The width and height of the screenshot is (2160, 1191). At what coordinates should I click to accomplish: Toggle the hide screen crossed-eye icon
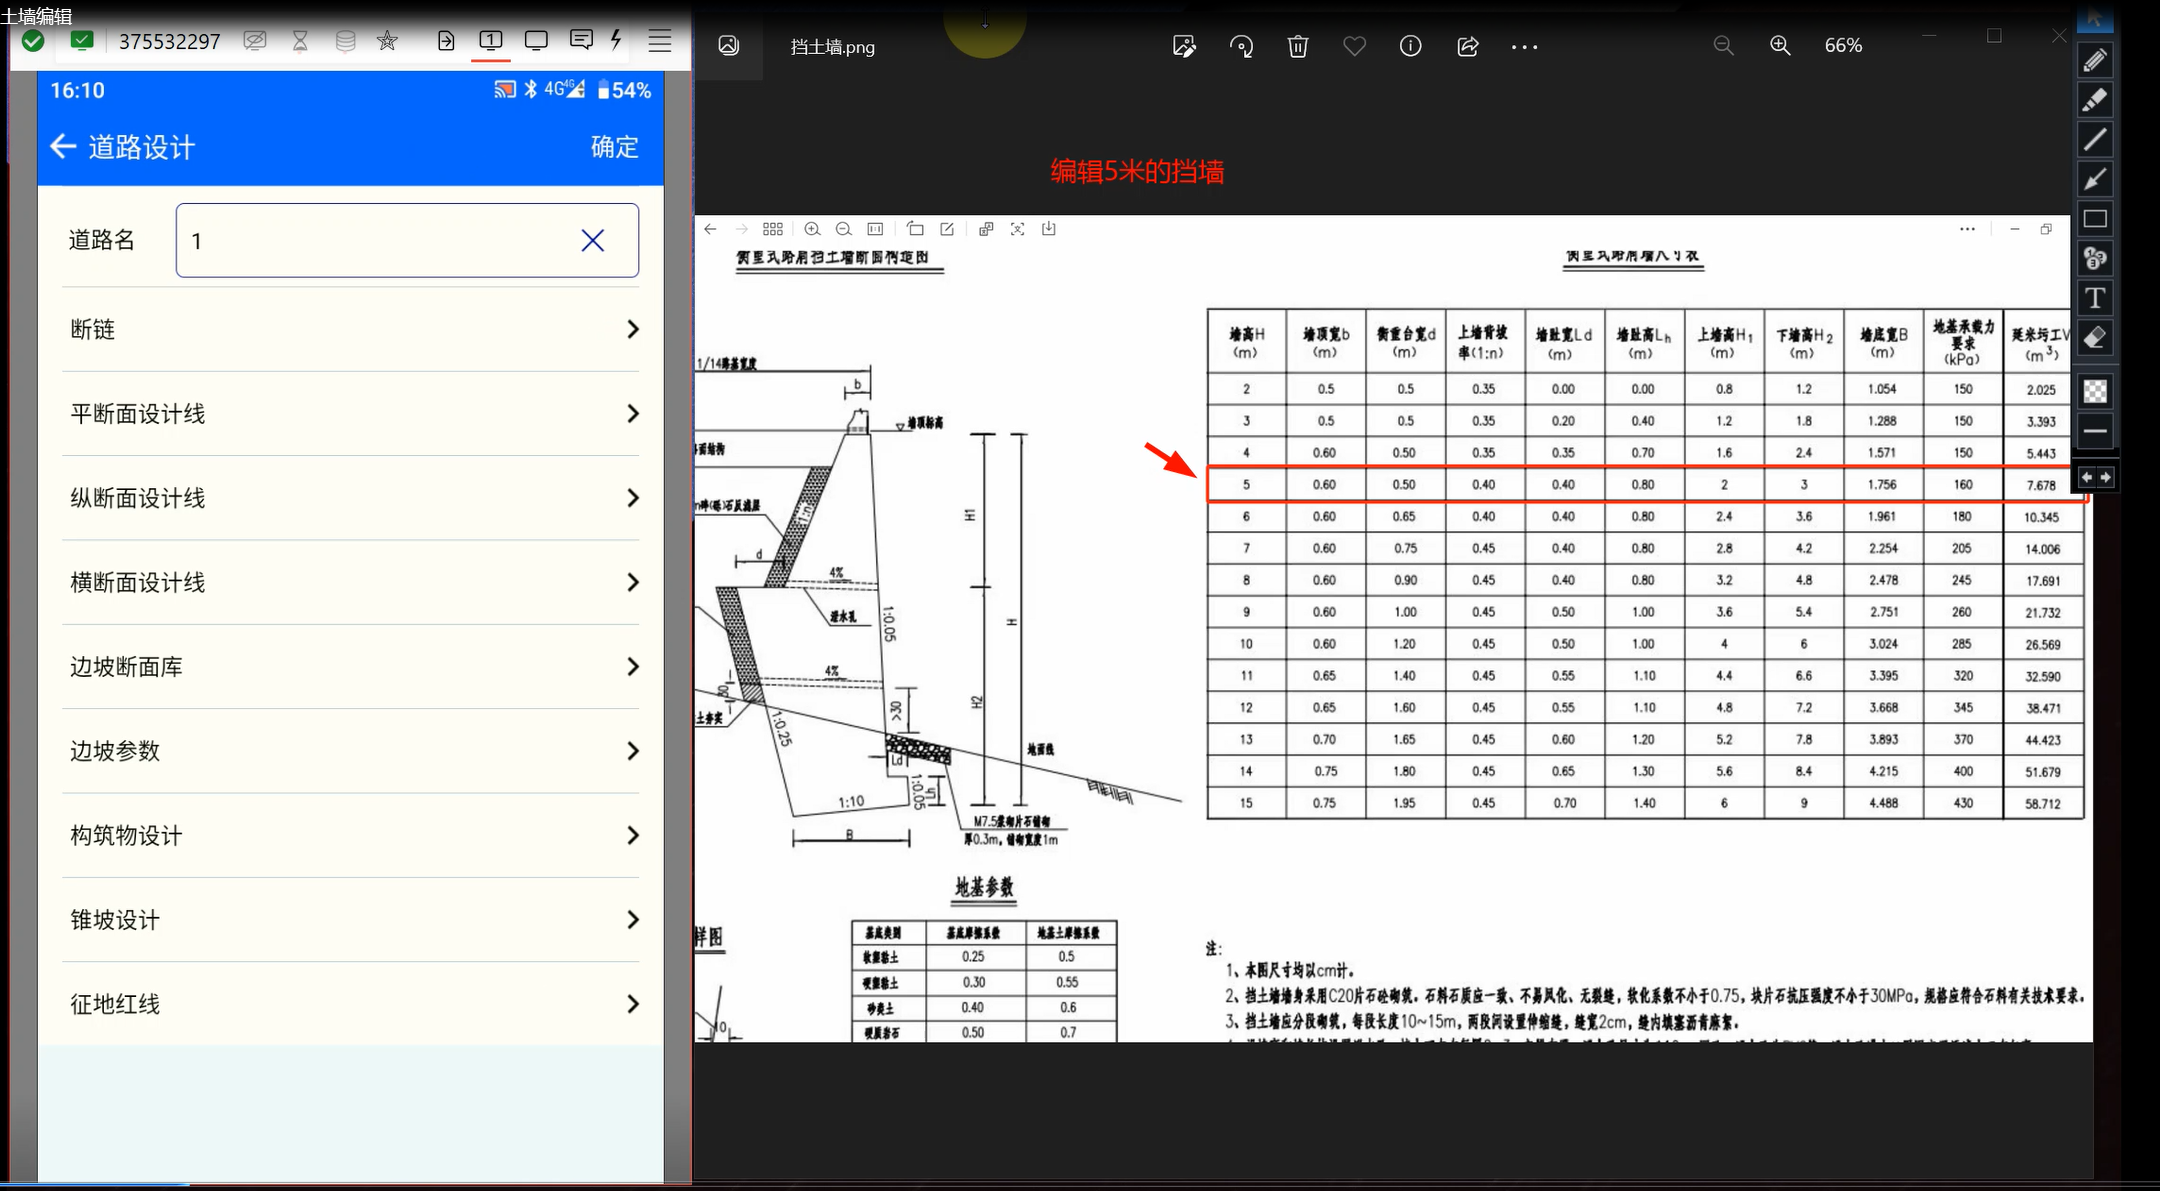click(255, 41)
